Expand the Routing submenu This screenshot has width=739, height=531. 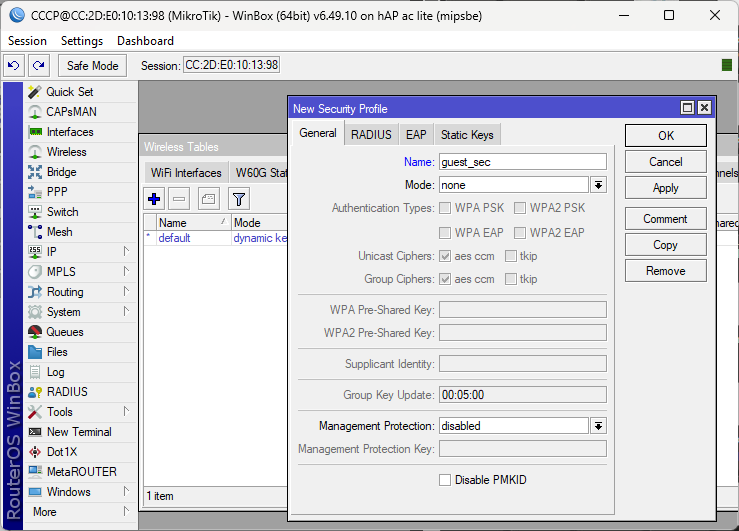pos(126,291)
